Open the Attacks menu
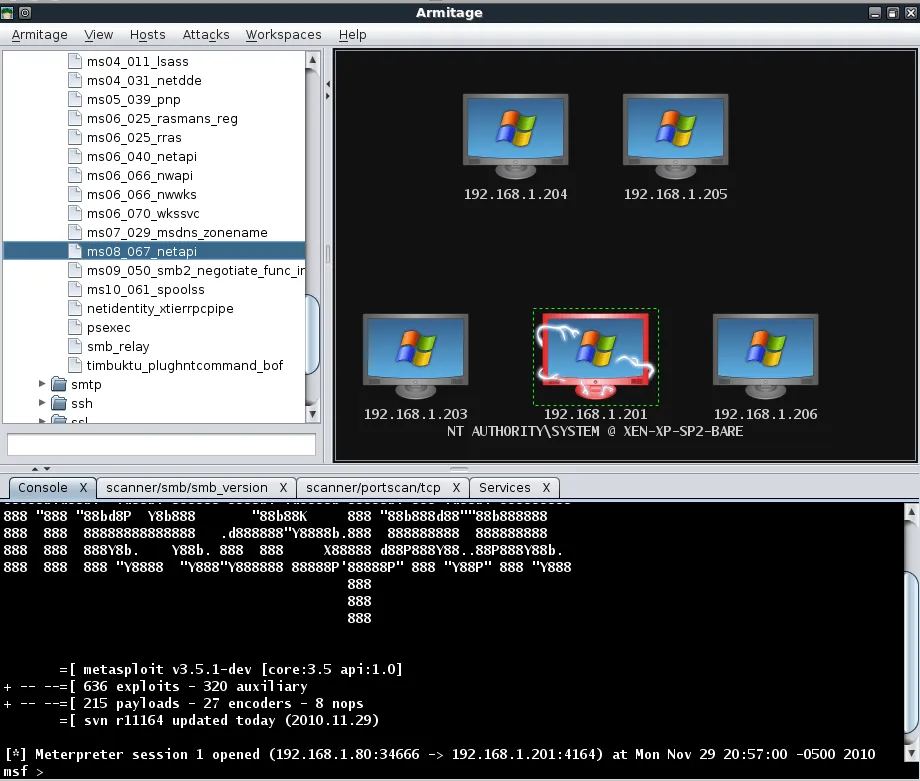Screen dimensions: 920x781 point(206,34)
